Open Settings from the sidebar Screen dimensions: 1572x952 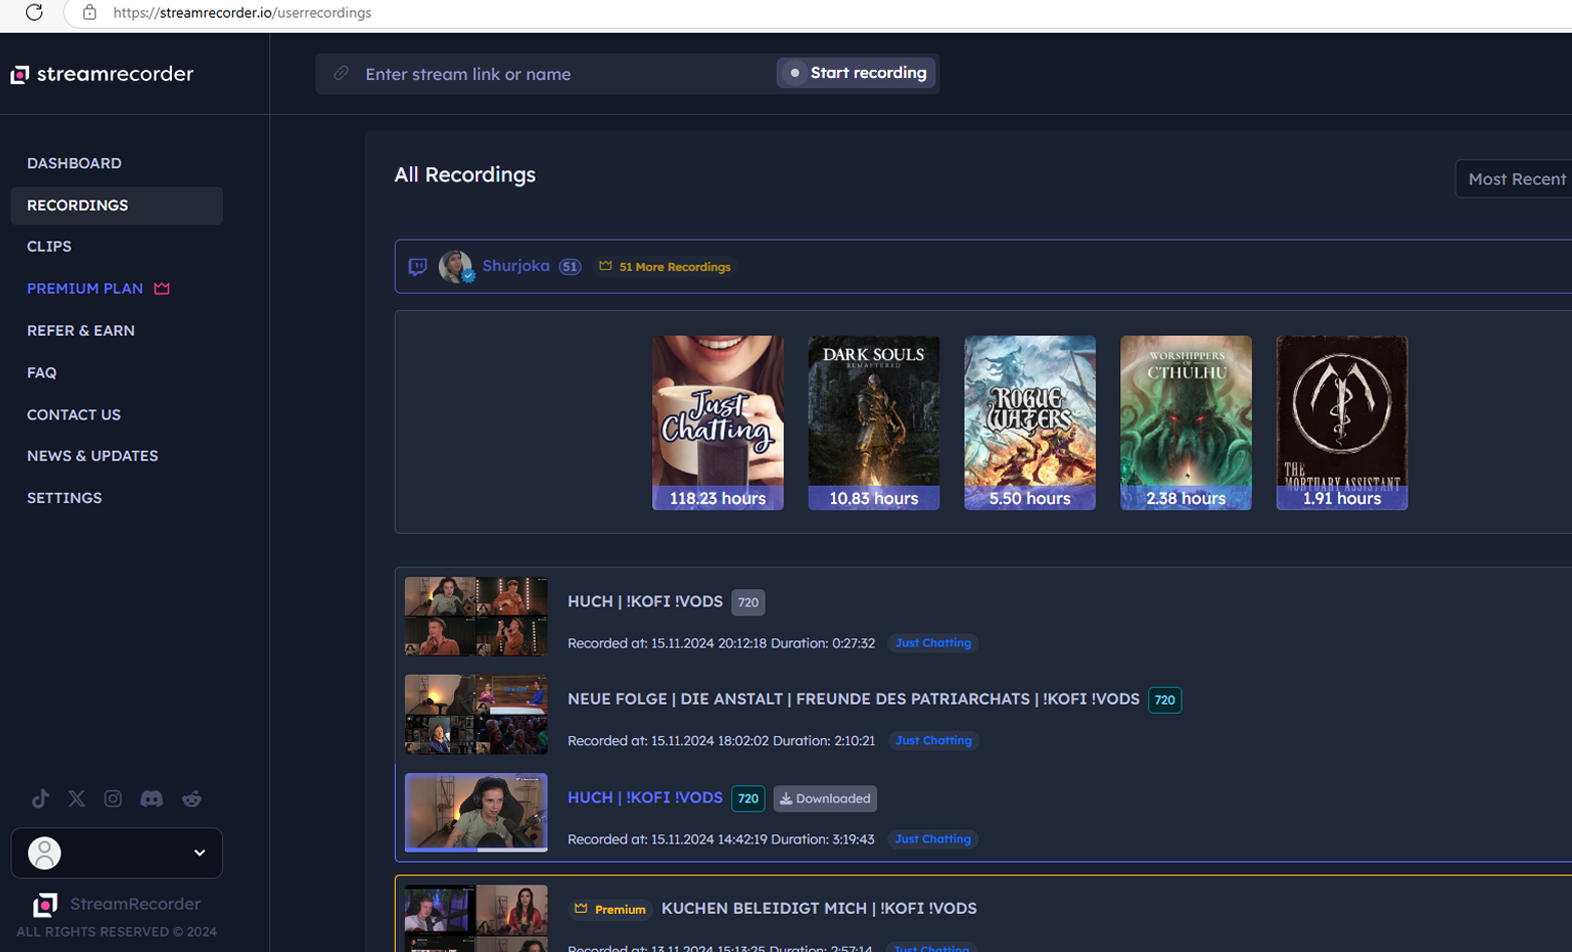(x=64, y=497)
